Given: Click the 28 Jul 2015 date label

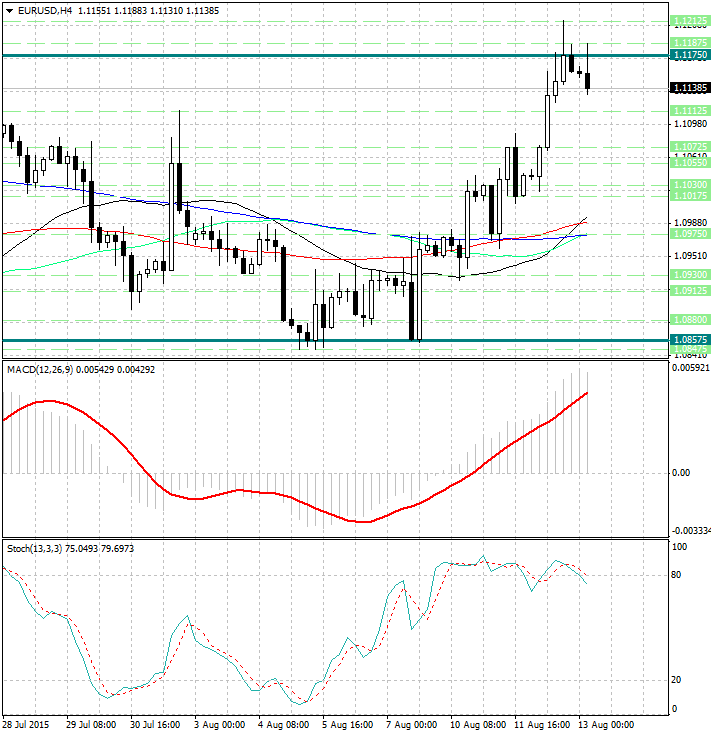Looking at the screenshot, I should 27,724.
